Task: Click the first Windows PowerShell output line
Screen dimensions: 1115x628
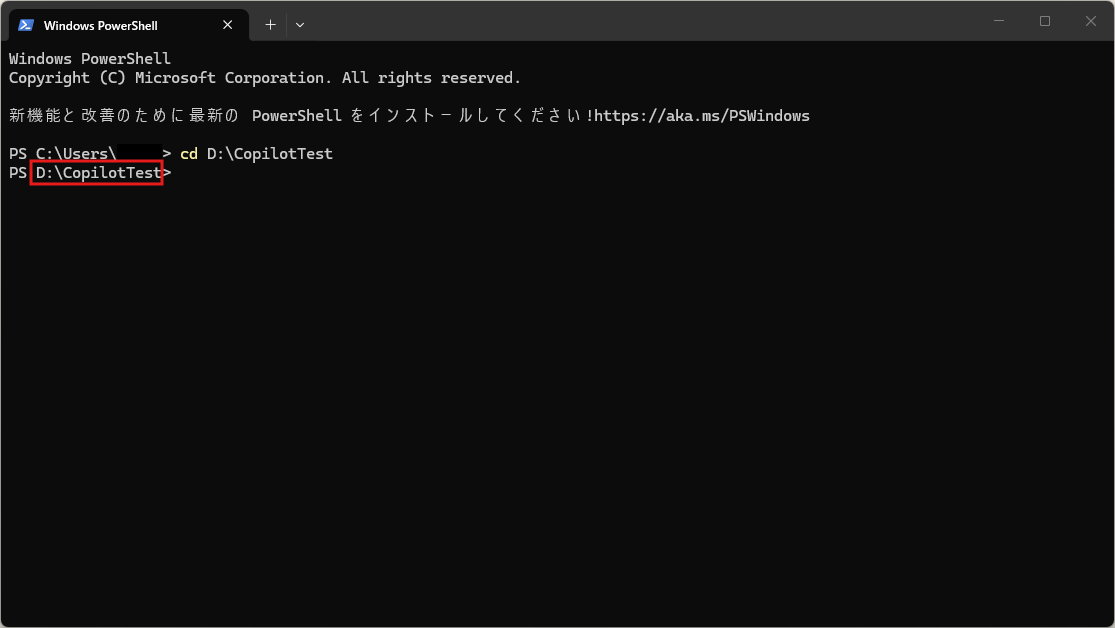Action: (x=90, y=59)
